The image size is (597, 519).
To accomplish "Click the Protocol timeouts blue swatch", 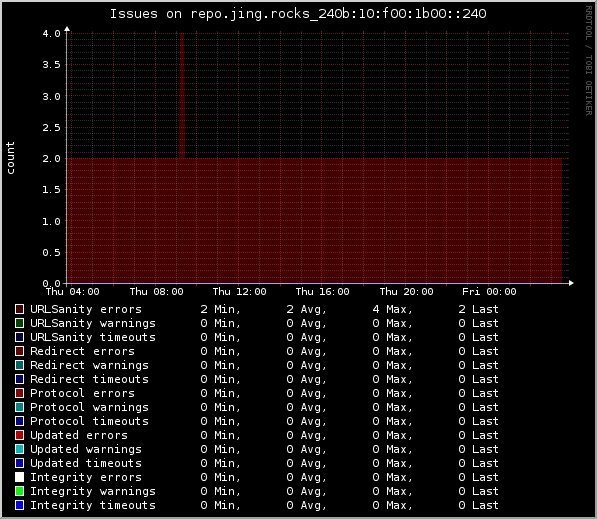I will point(19,421).
